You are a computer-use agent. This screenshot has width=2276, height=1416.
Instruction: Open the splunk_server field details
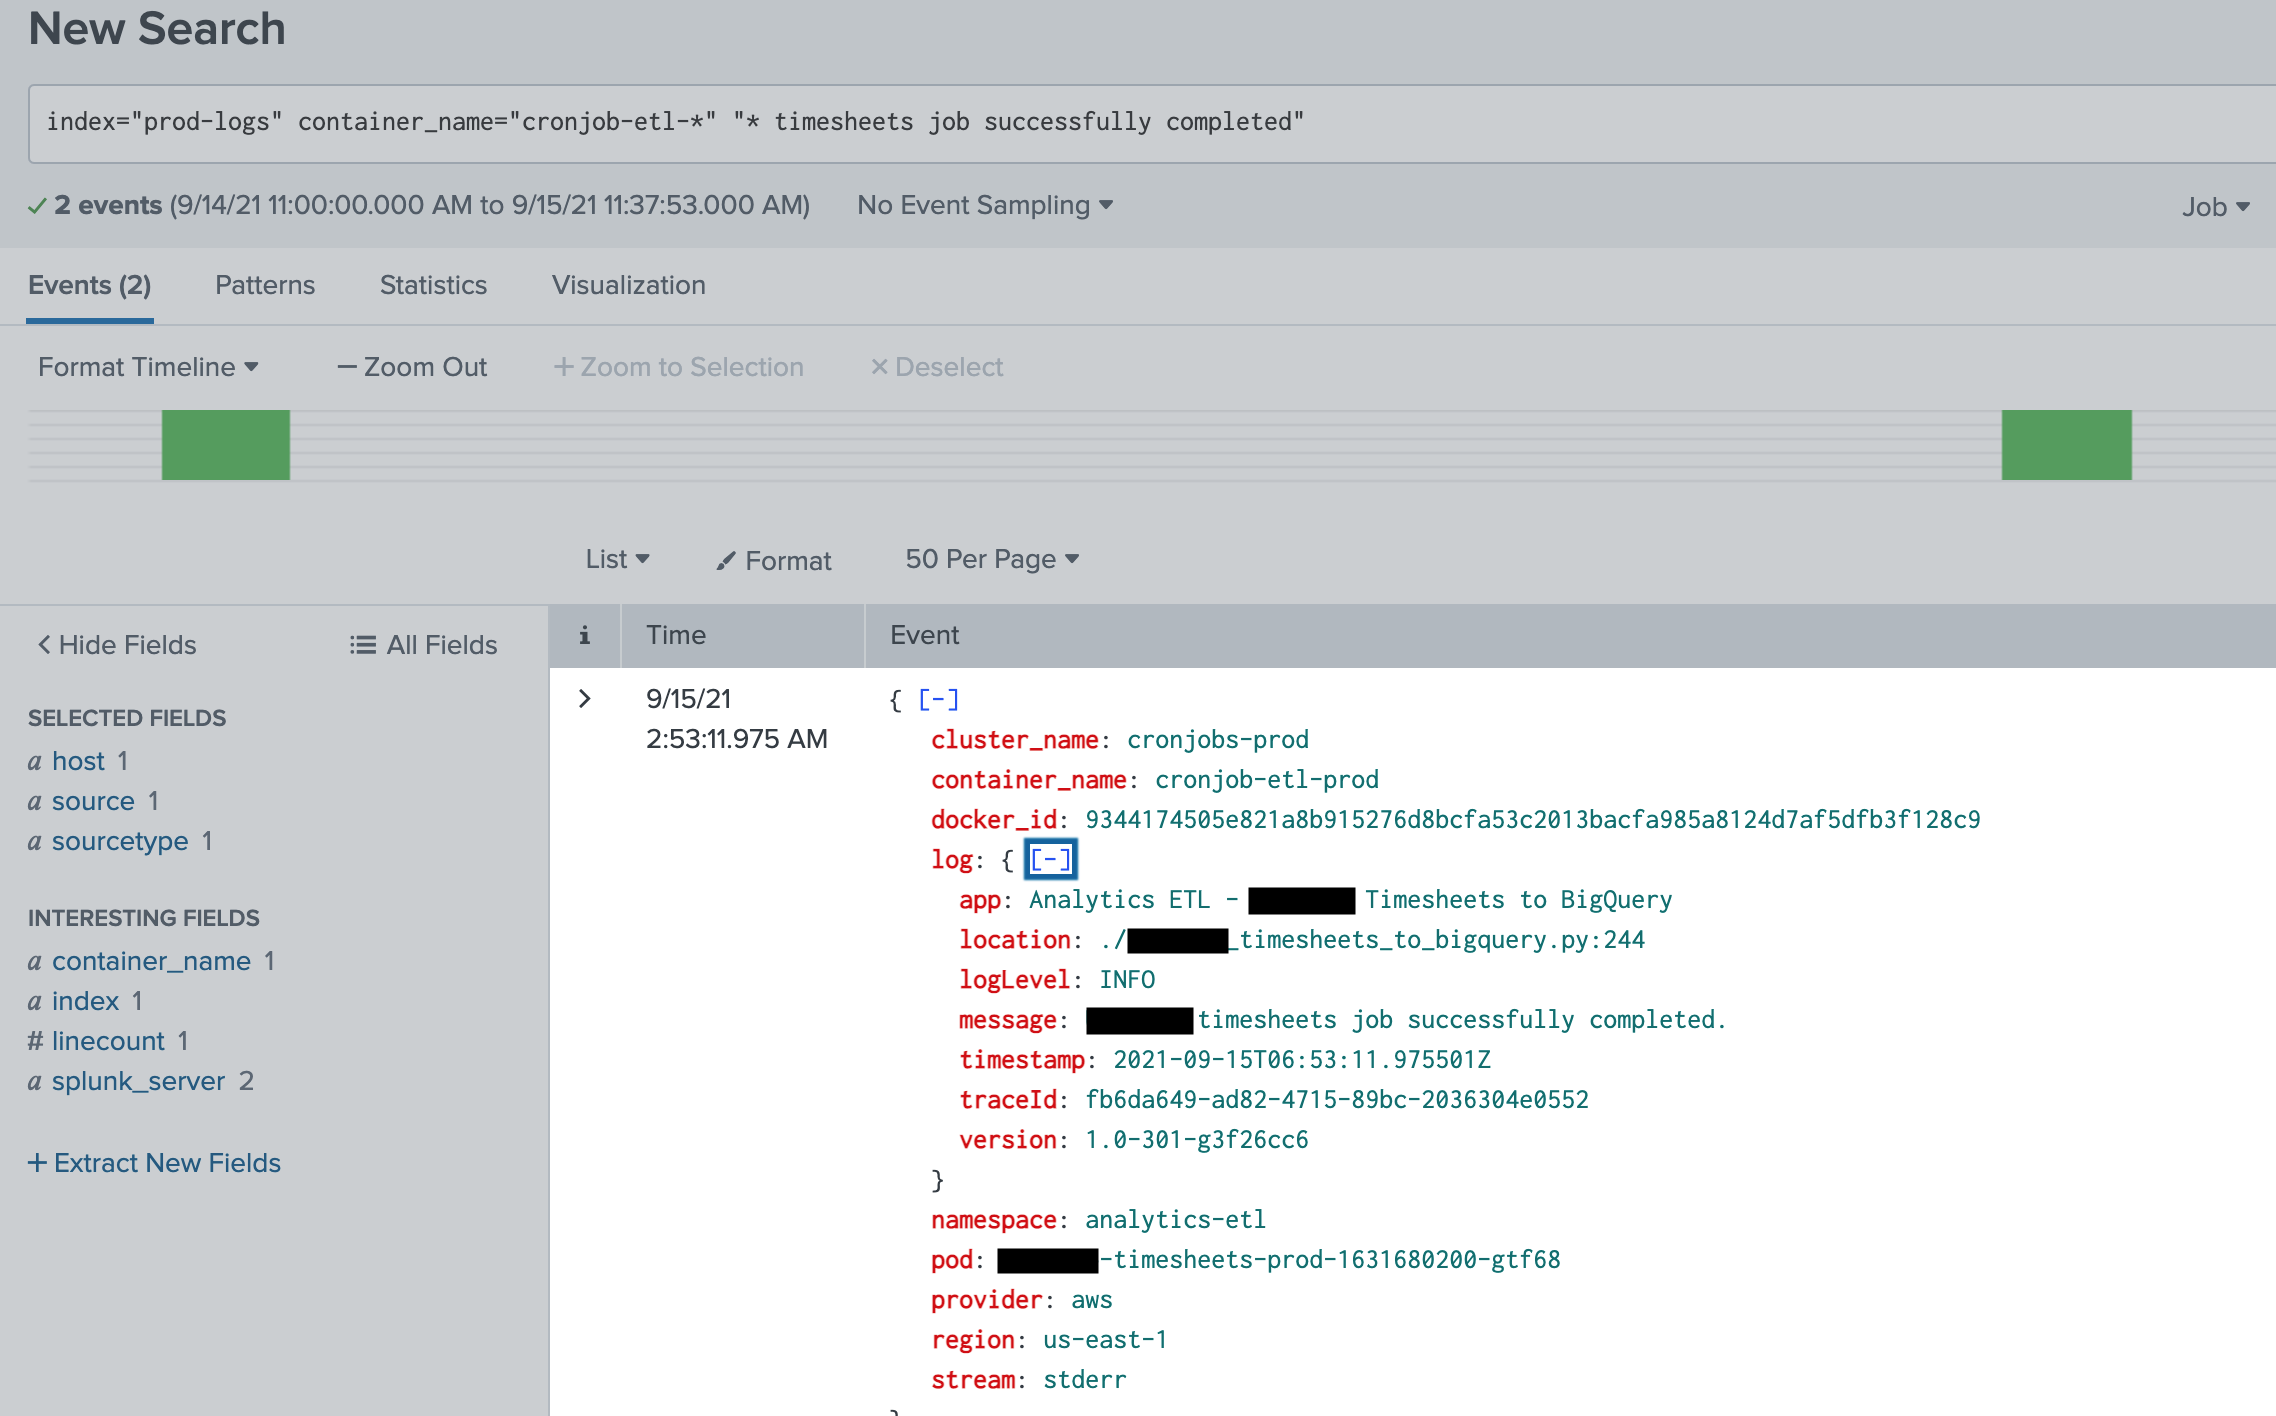(x=138, y=1081)
